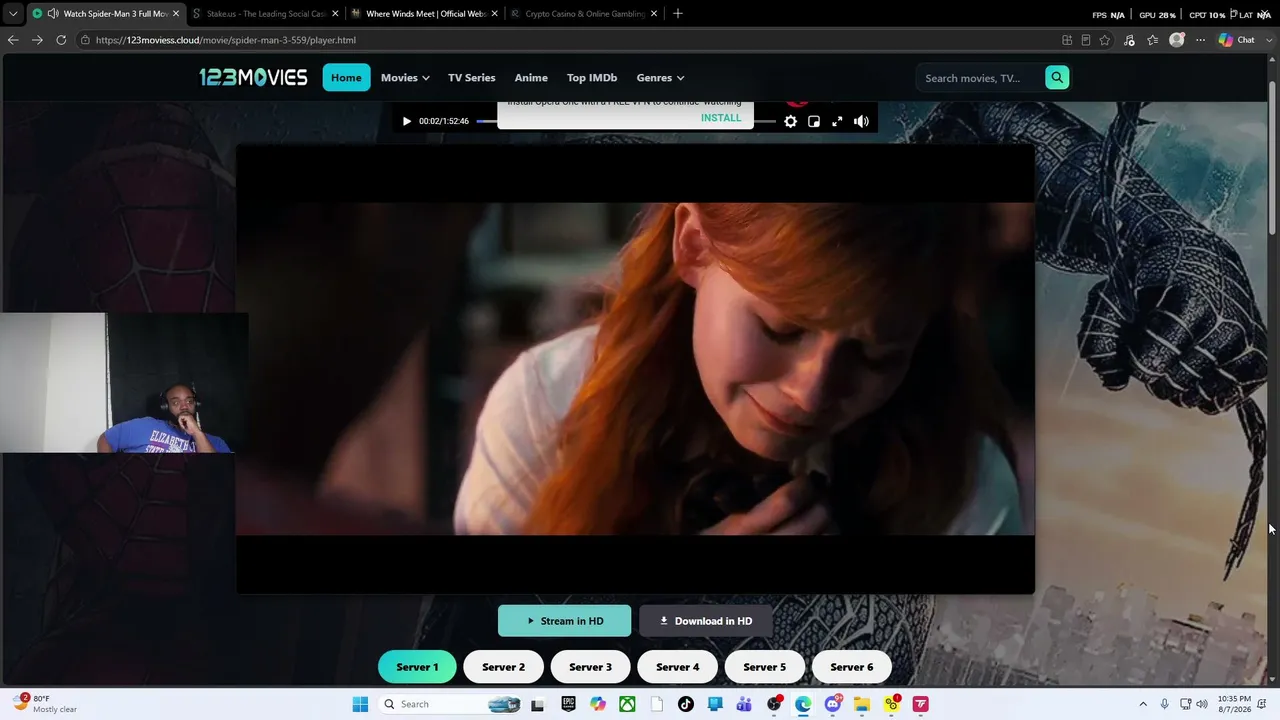Mute audio on the Spider-Man tab
This screenshot has width=1280, height=720.
tap(53, 14)
